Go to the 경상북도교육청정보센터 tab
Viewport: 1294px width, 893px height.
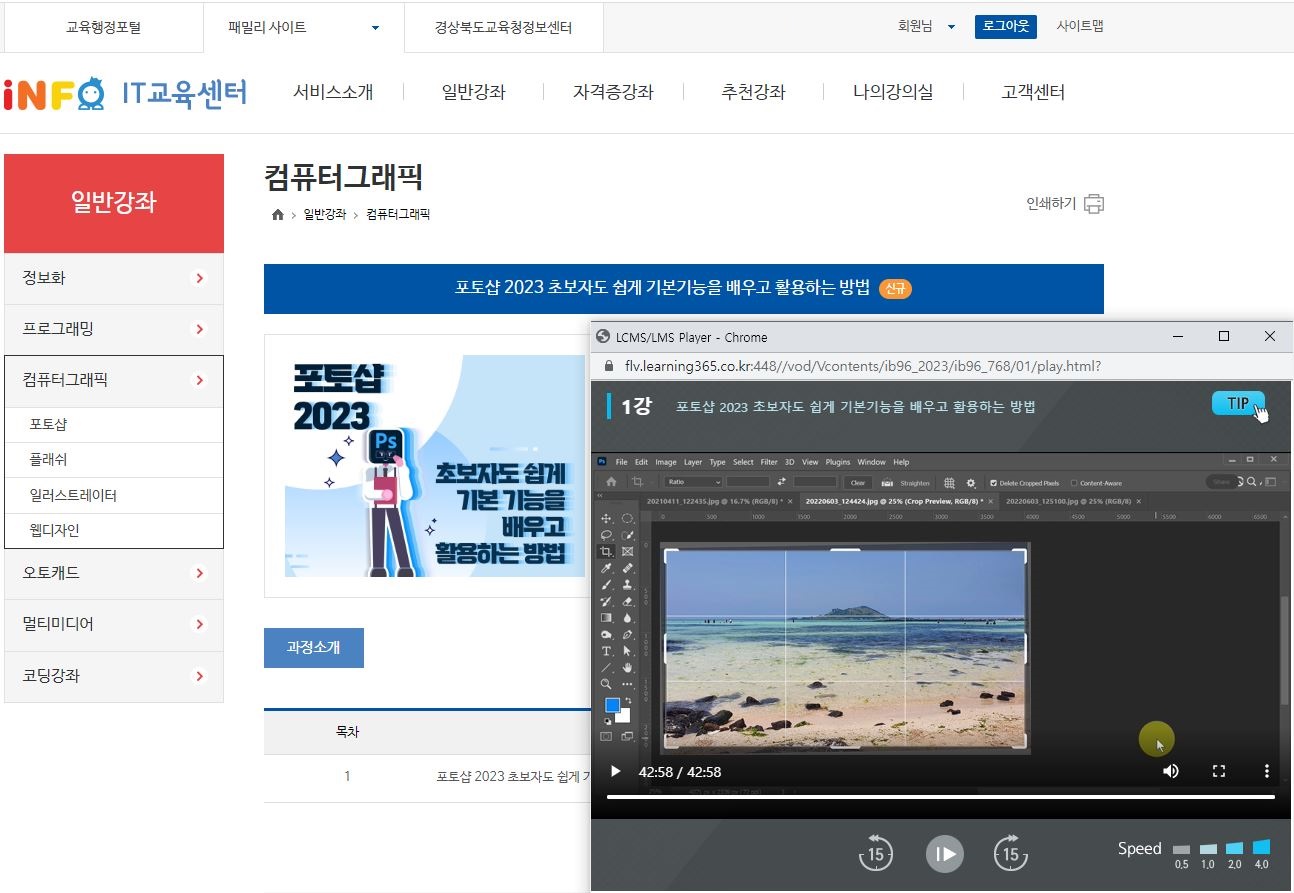[504, 28]
